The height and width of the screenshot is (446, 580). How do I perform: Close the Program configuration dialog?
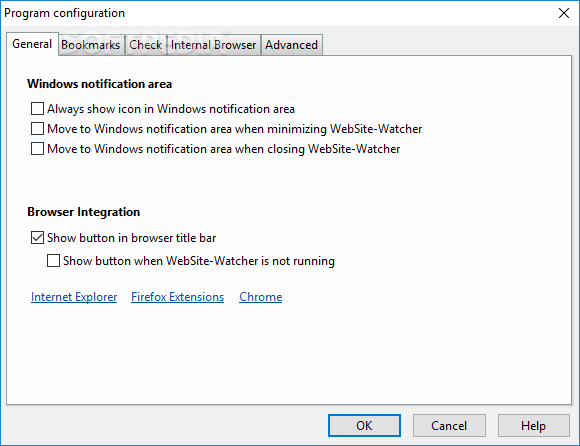[564, 13]
